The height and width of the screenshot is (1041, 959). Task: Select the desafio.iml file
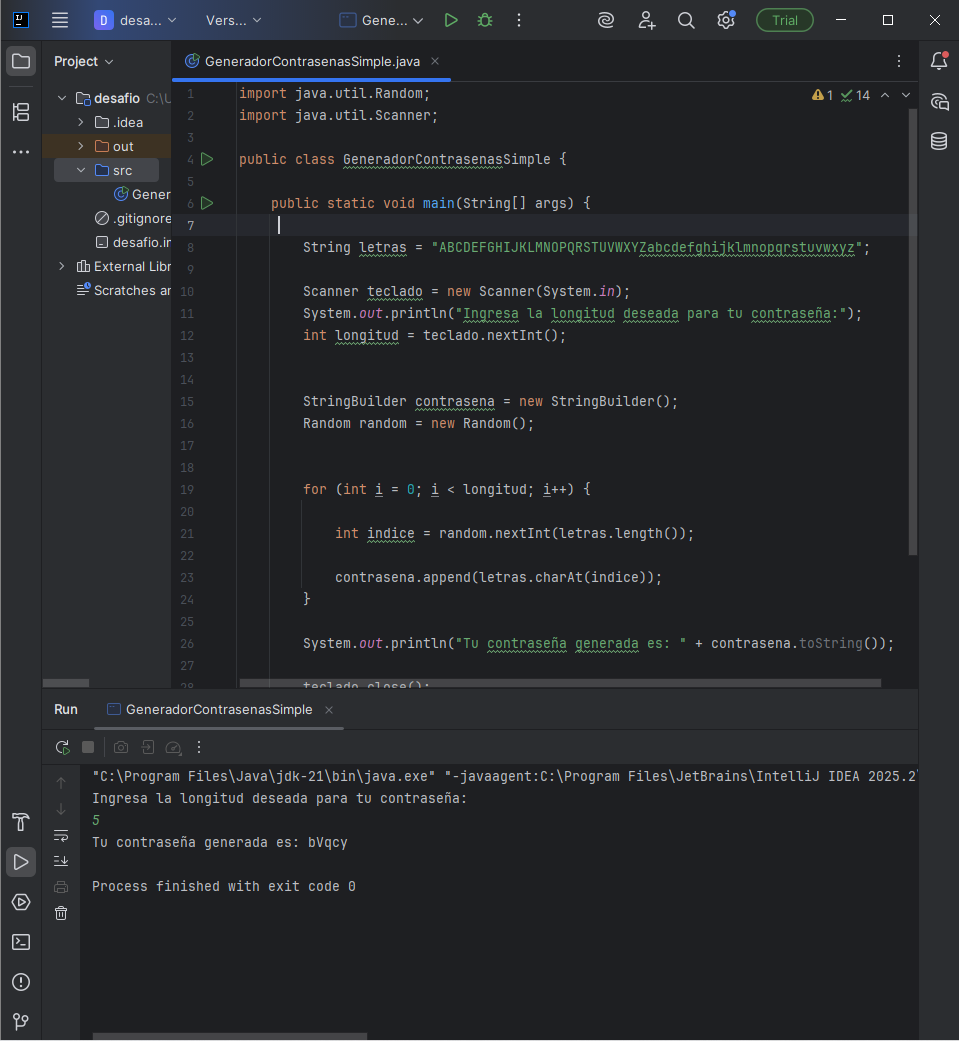tap(133, 242)
